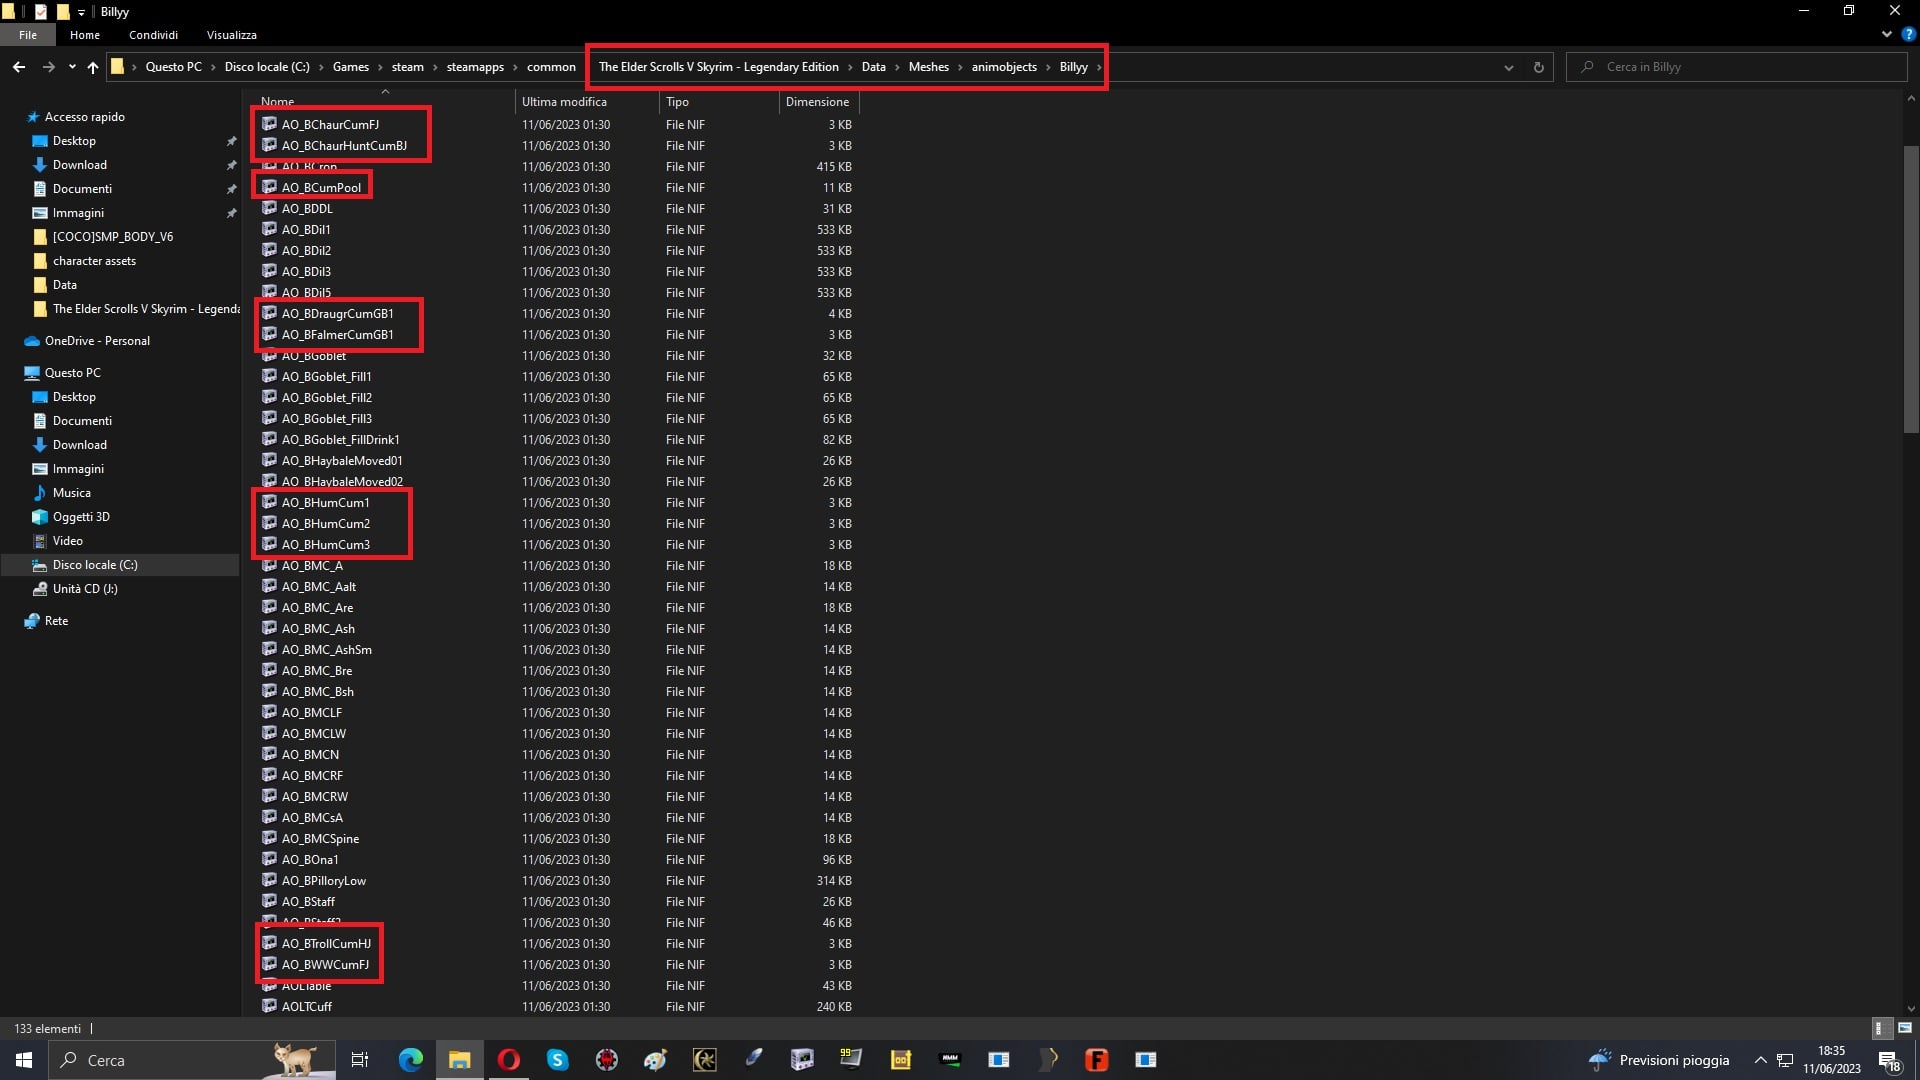This screenshot has height=1080, width=1920.
Task: Click the quick access properties icon in title bar
Action: point(41,12)
